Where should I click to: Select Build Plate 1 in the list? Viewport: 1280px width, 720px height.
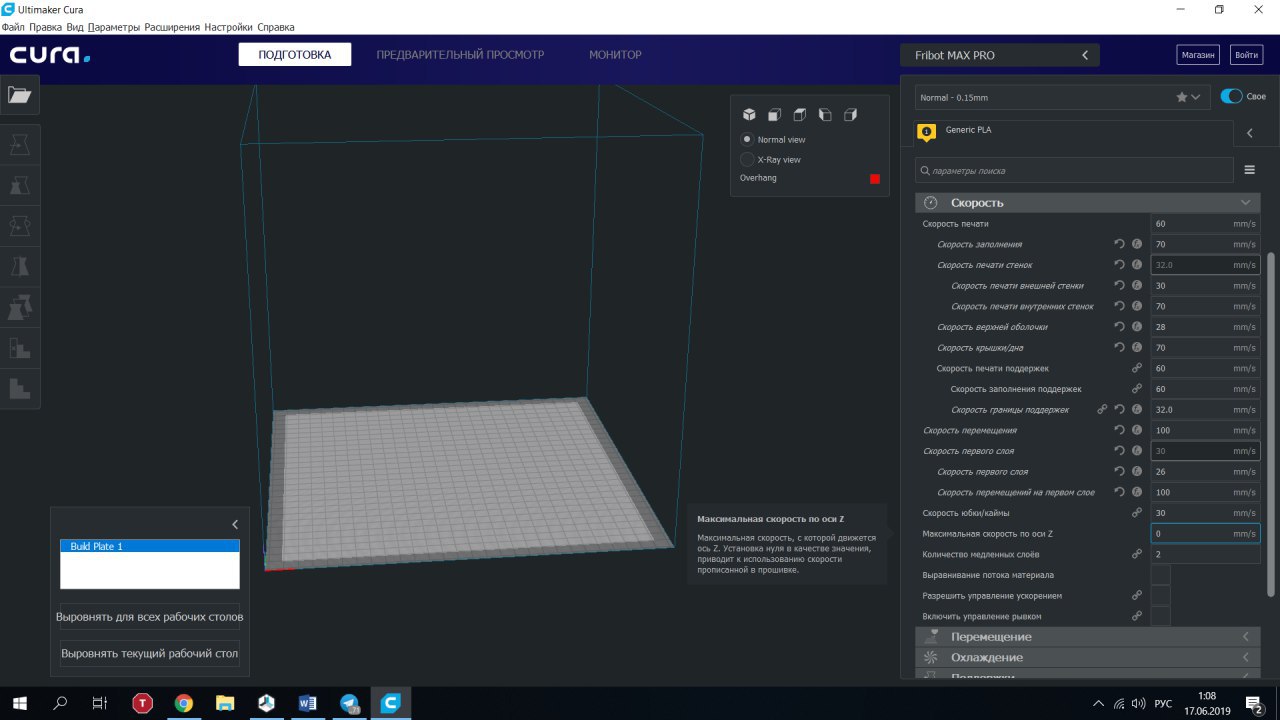[150, 546]
